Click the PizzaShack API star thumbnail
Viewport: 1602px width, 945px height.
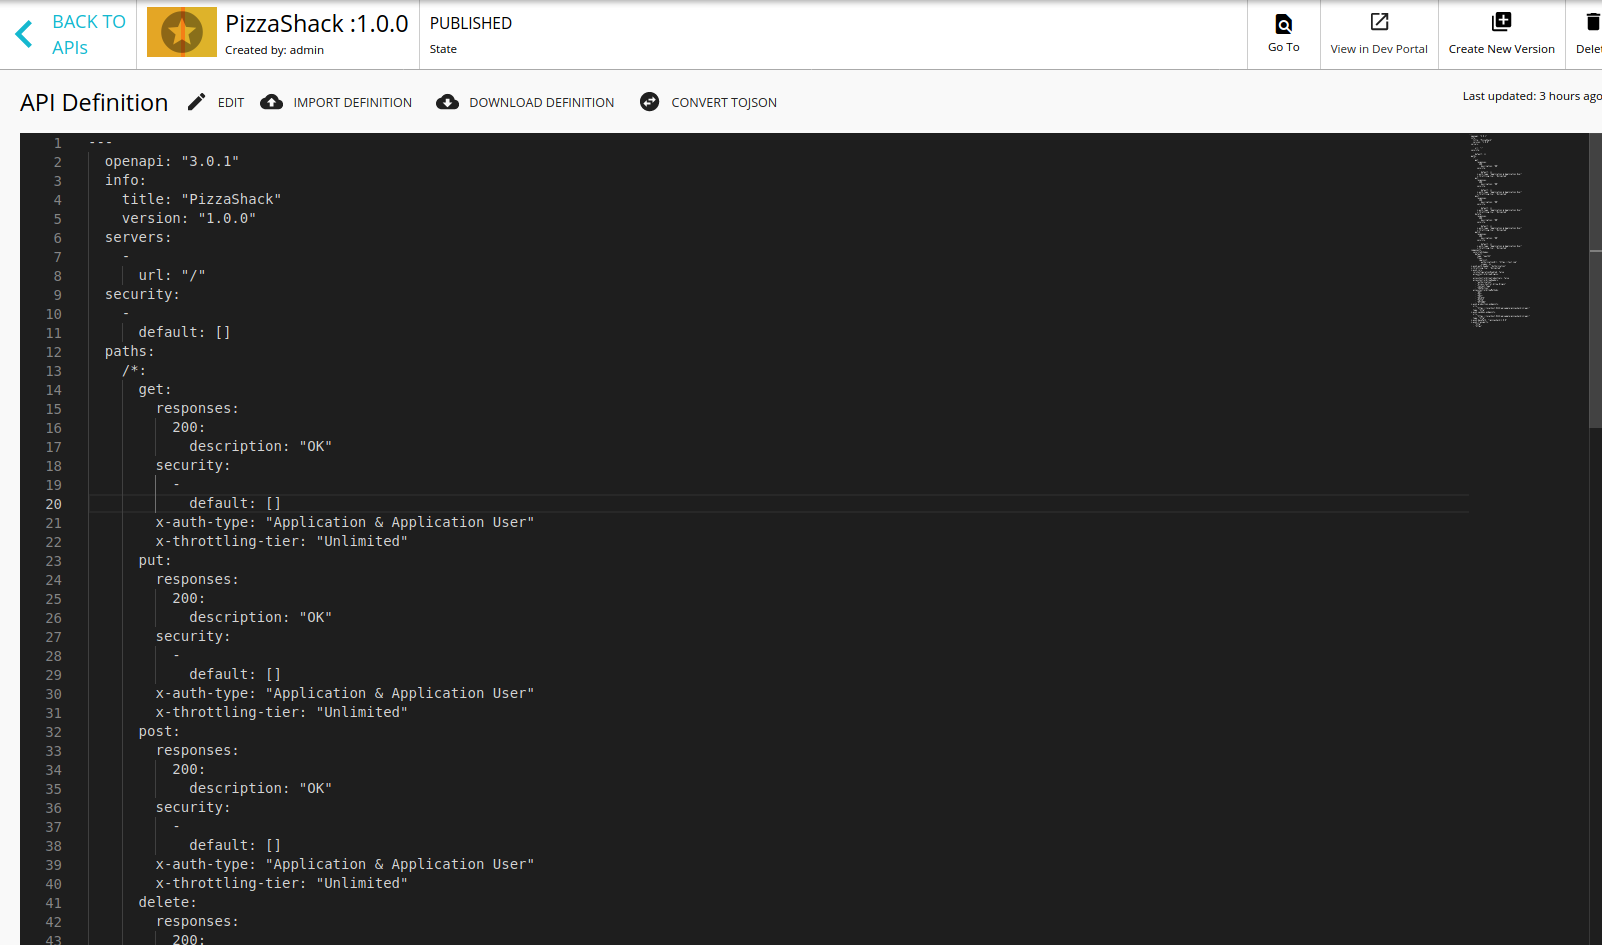[x=182, y=32]
